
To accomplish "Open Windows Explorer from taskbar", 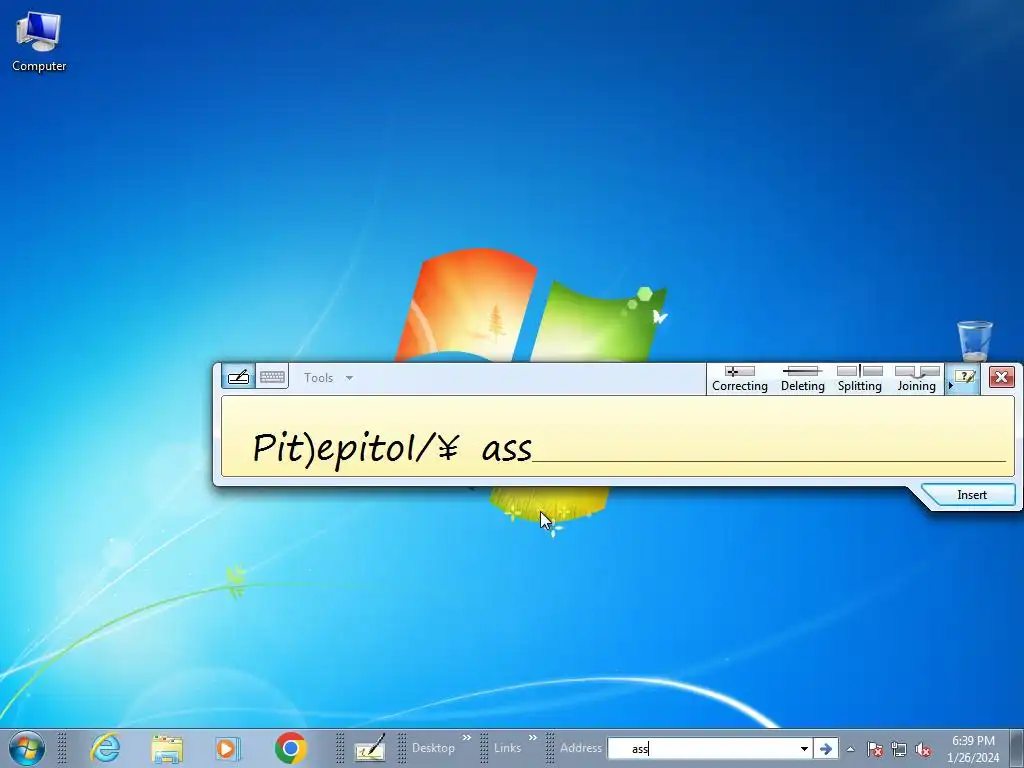I will click(x=167, y=748).
